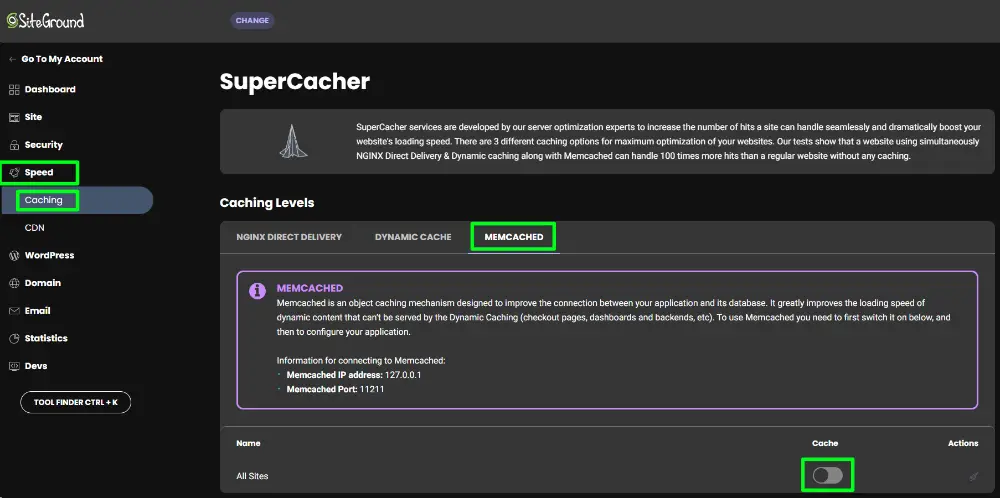
Task: Click the Site icon in sidebar
Action: 14,117
